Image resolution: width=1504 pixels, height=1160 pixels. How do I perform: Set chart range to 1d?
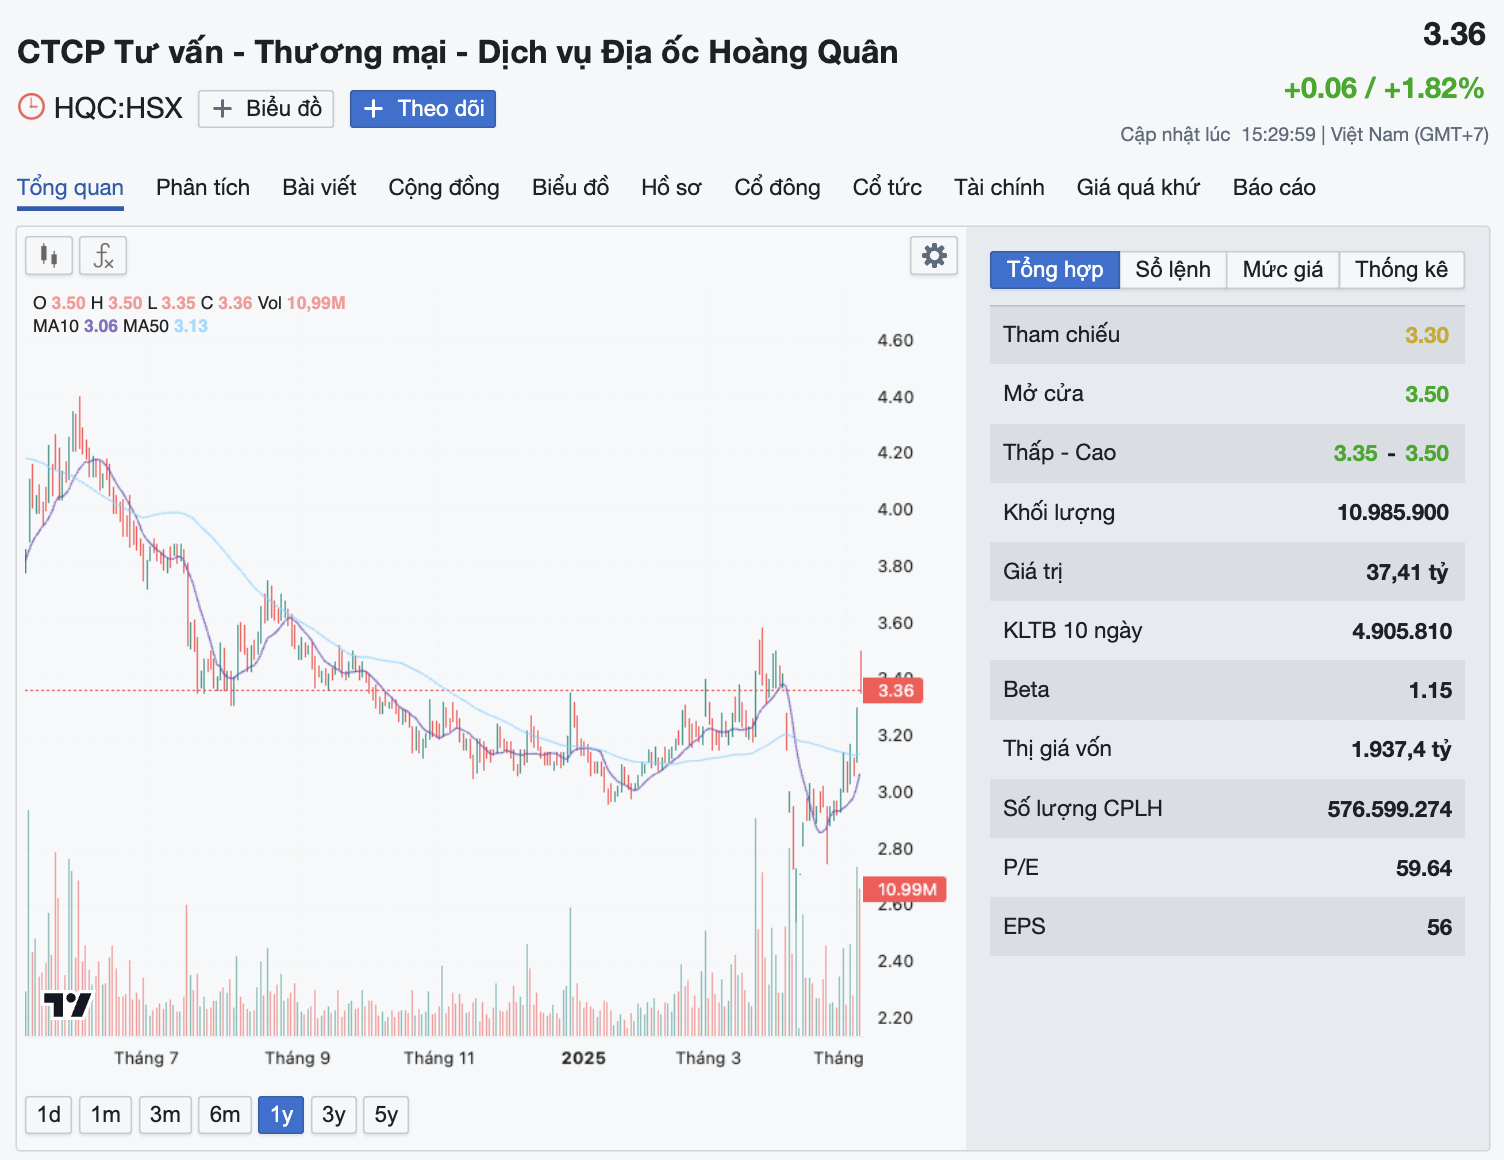point(49,1115)
